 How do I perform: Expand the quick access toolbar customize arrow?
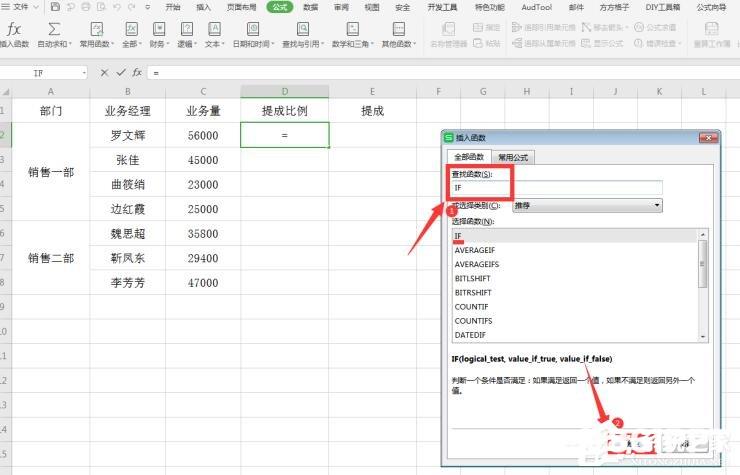pos(148,7)
